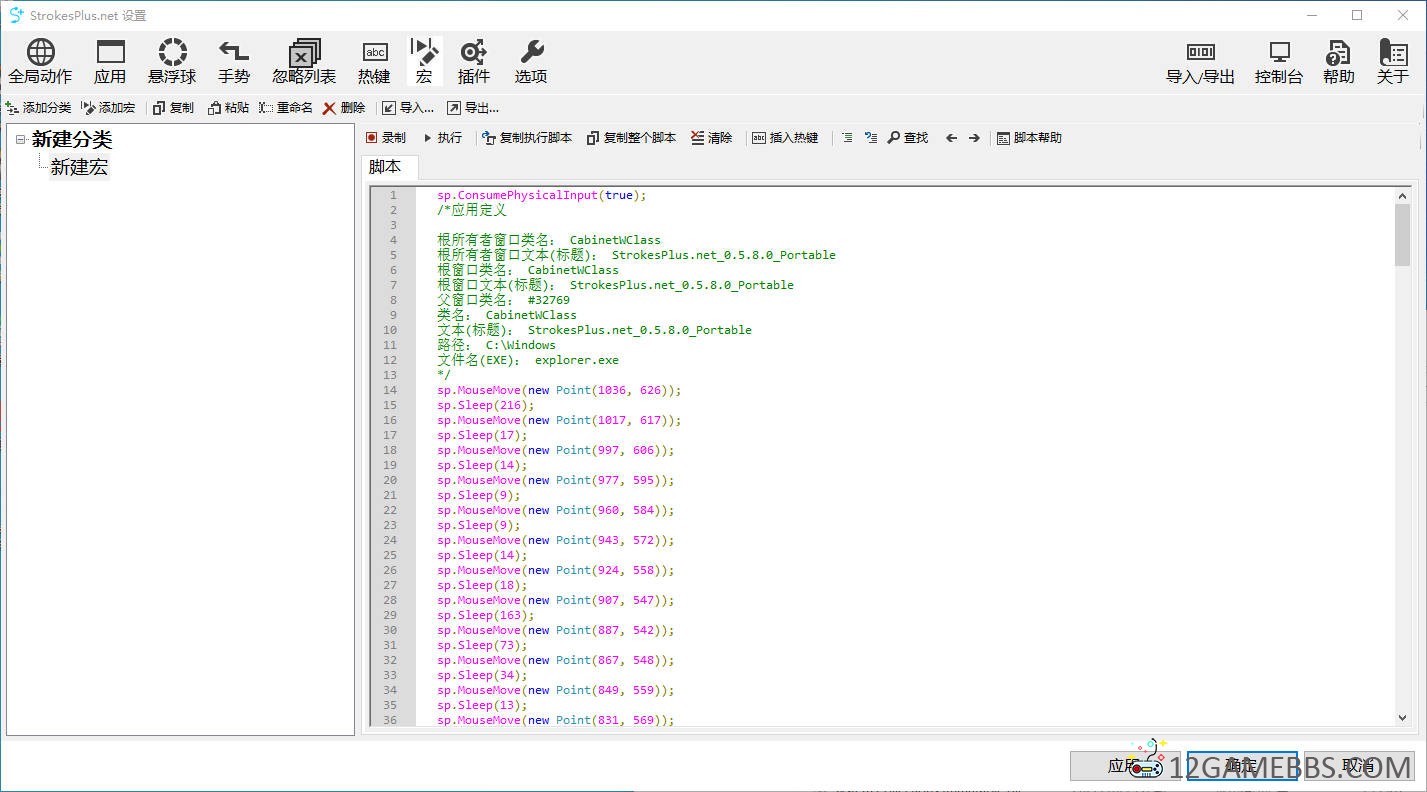
Task: Click the right arrow navigate forward icon
Action: (x=974, y=138)
